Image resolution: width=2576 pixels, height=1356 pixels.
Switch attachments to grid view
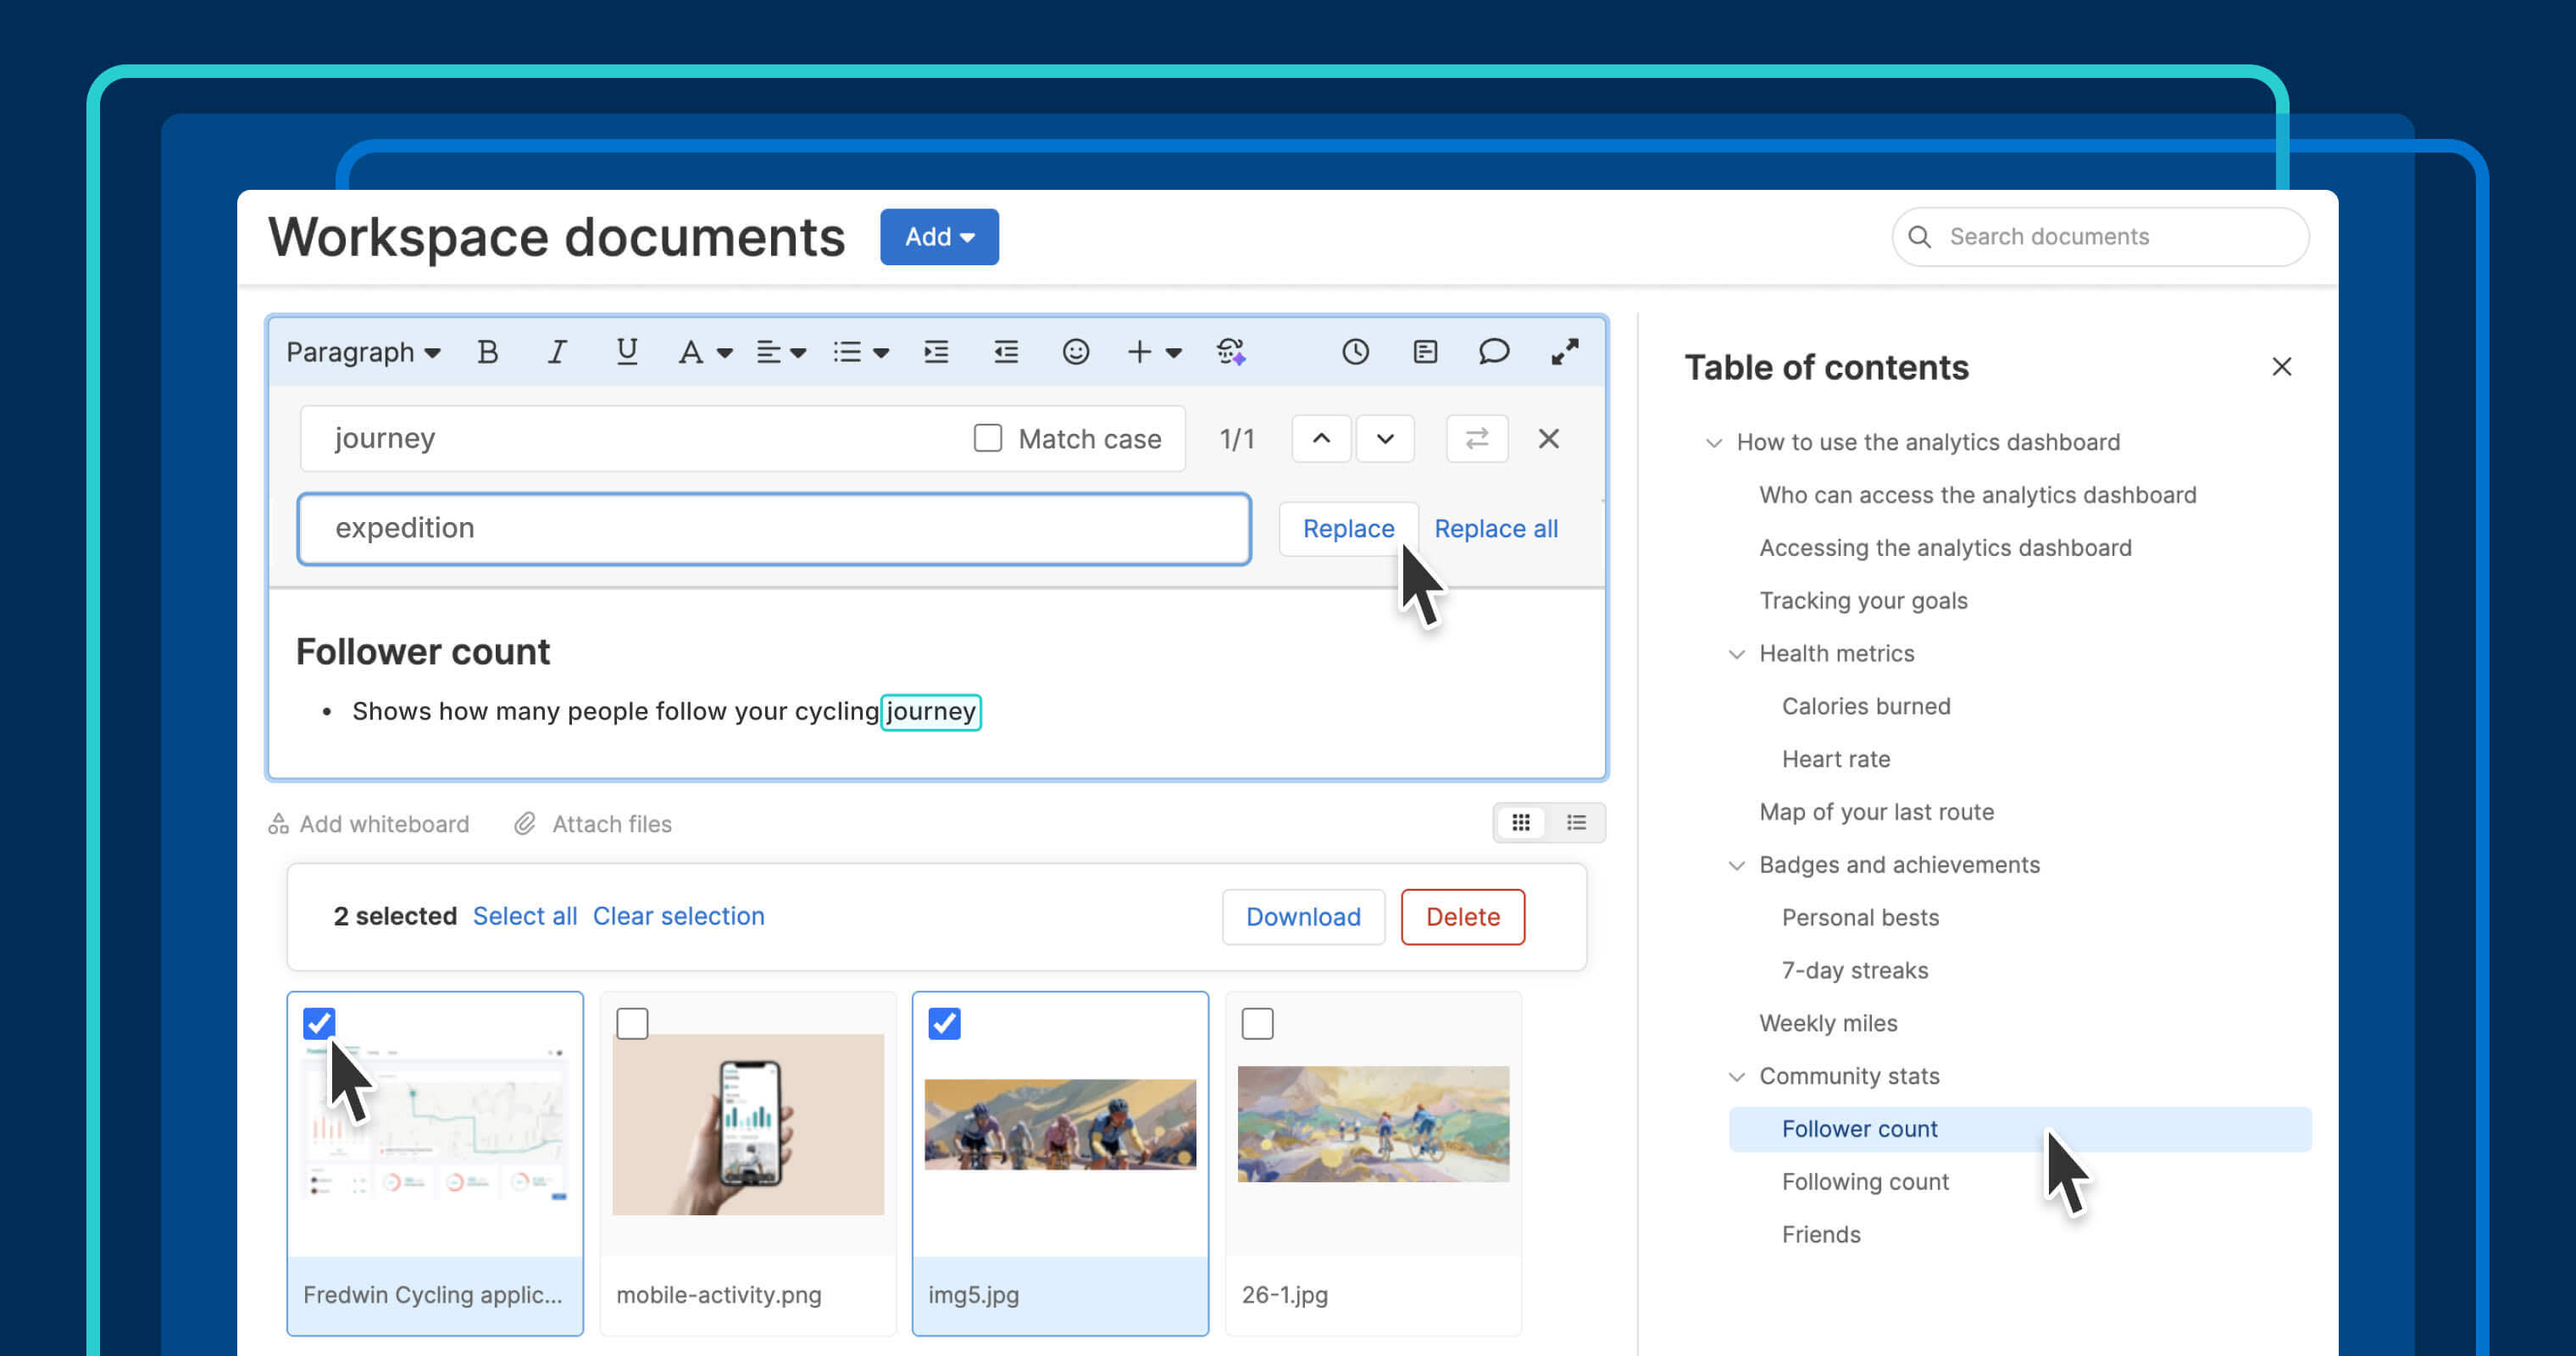1521,823
